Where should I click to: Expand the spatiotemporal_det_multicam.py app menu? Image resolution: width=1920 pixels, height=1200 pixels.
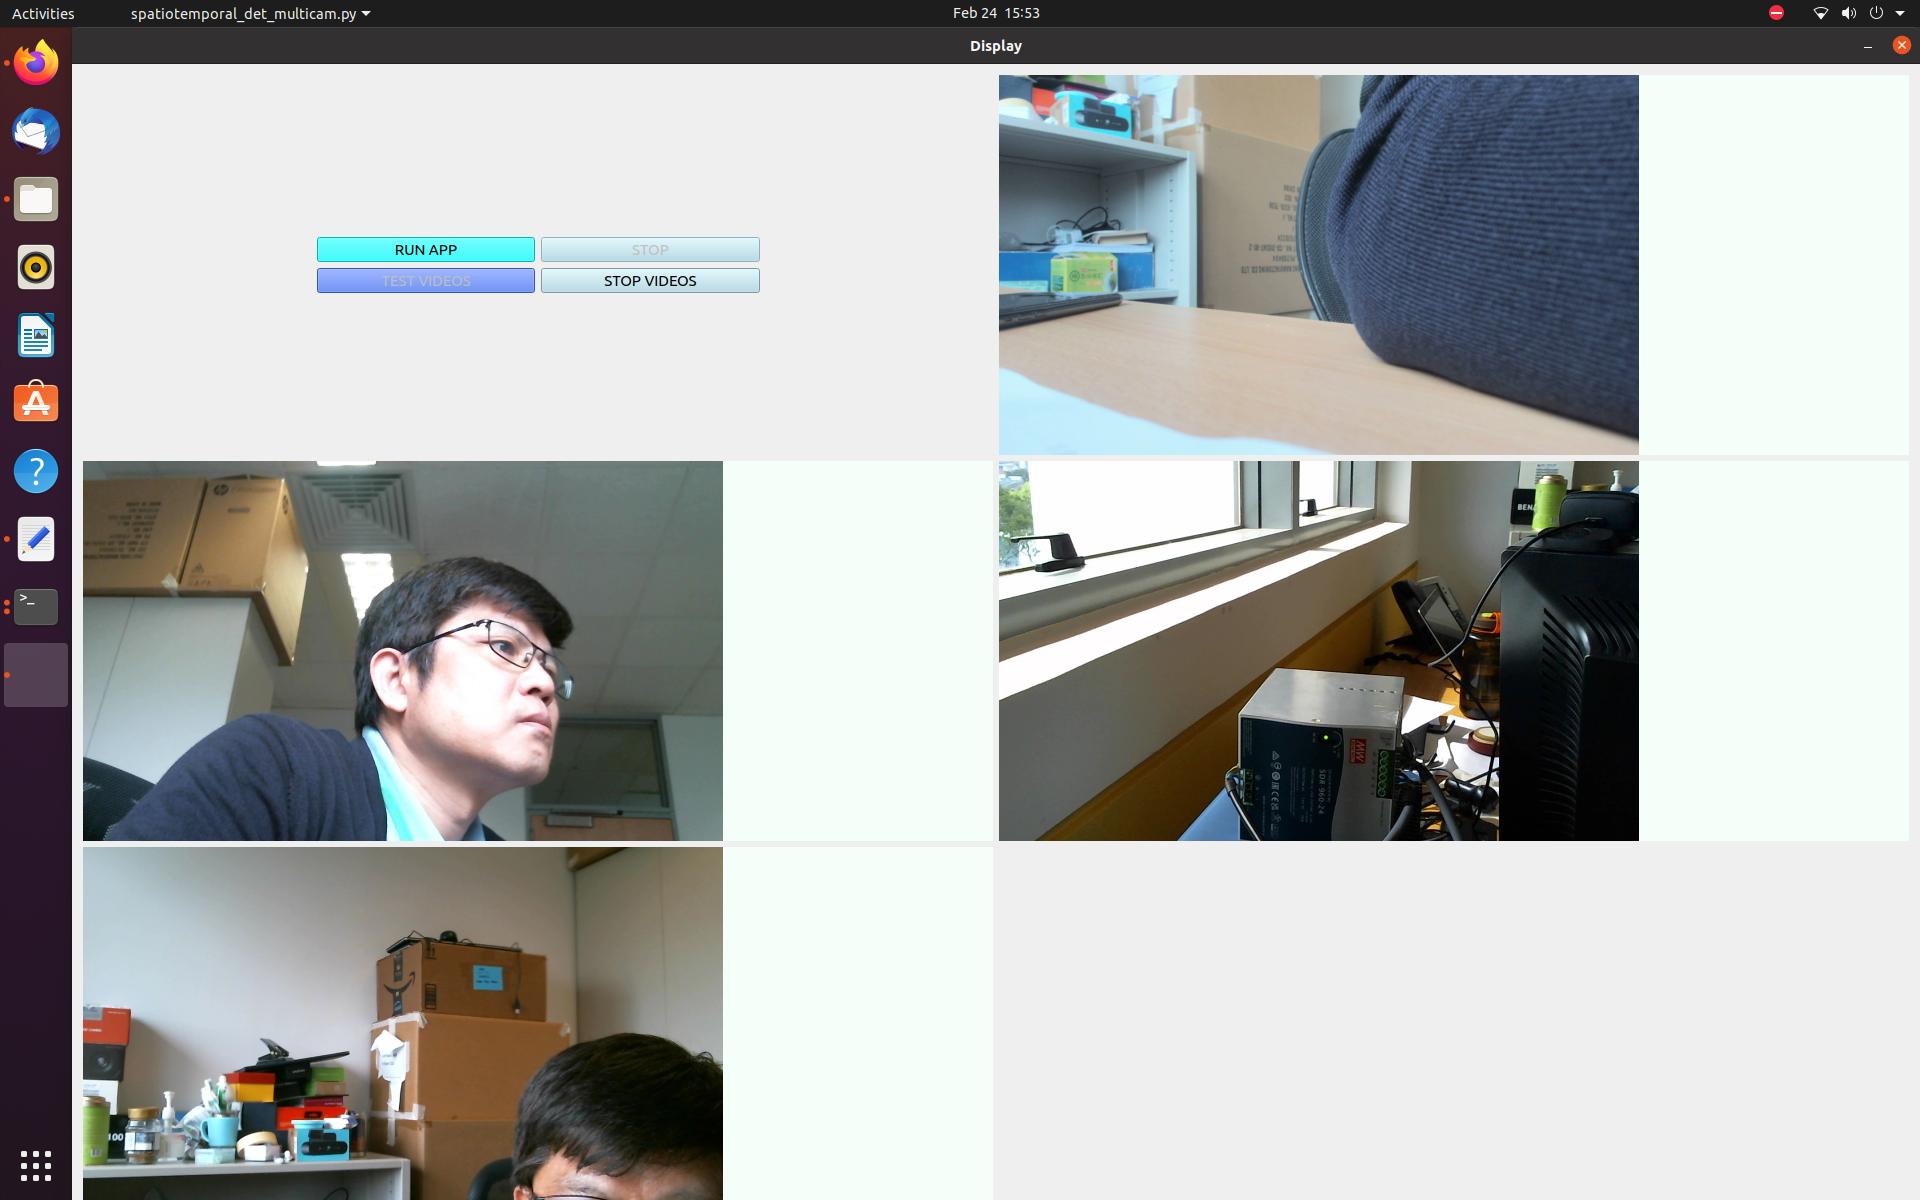[250, 13]
